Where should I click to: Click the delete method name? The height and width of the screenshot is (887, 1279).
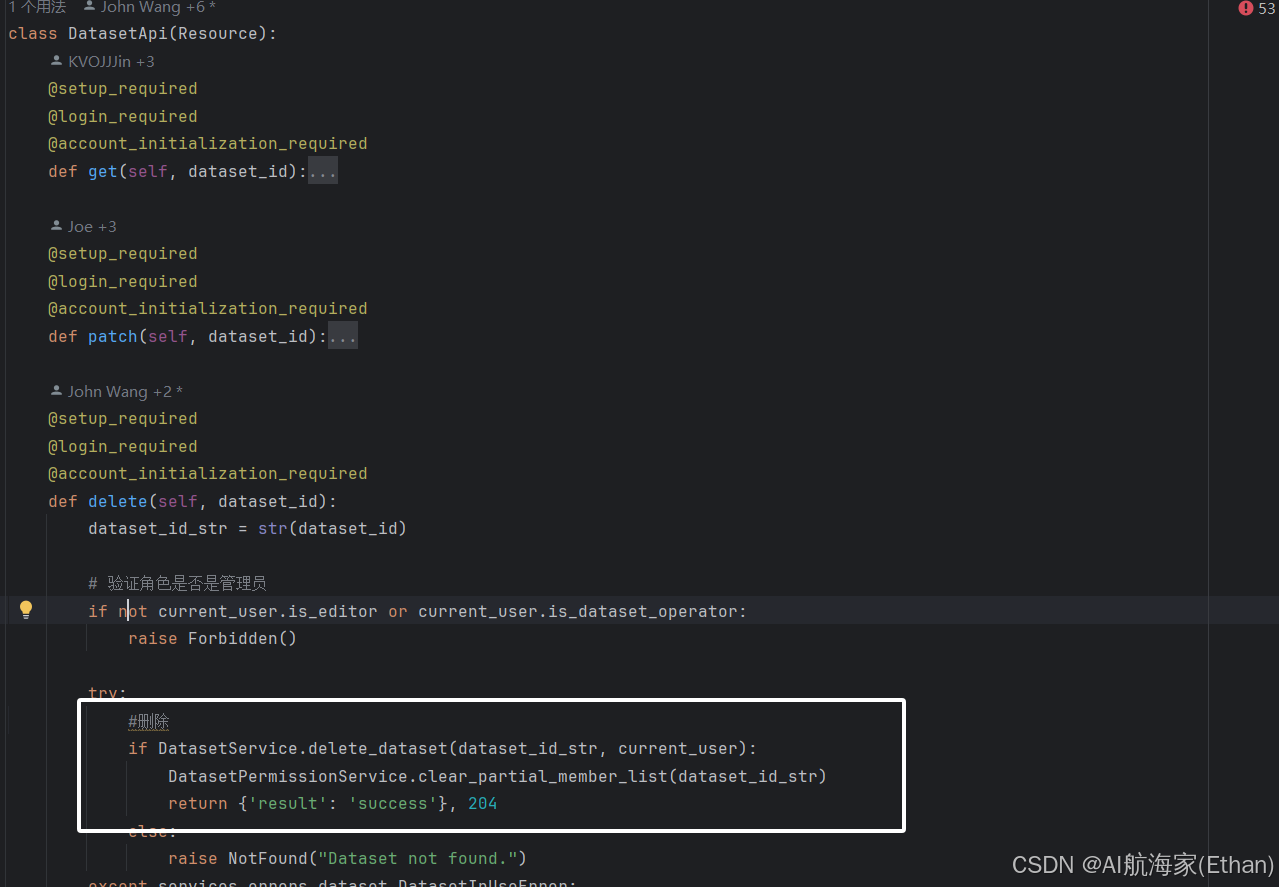118,502
